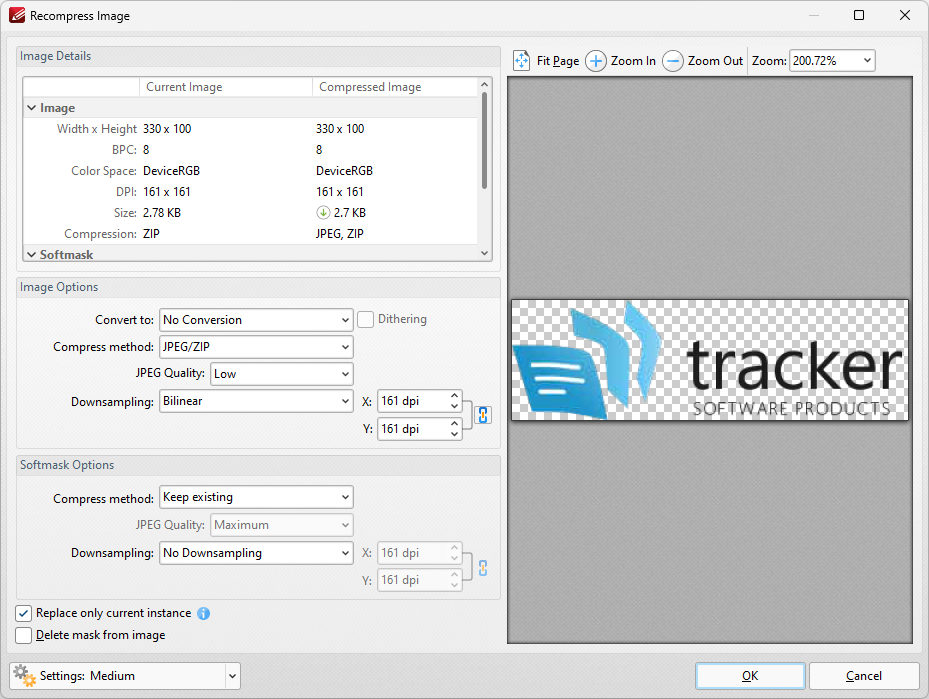Click the JPEG, ZIP compression value
Image resolution: width=929 pixels, height=699 pixels.
pos(339,234)
